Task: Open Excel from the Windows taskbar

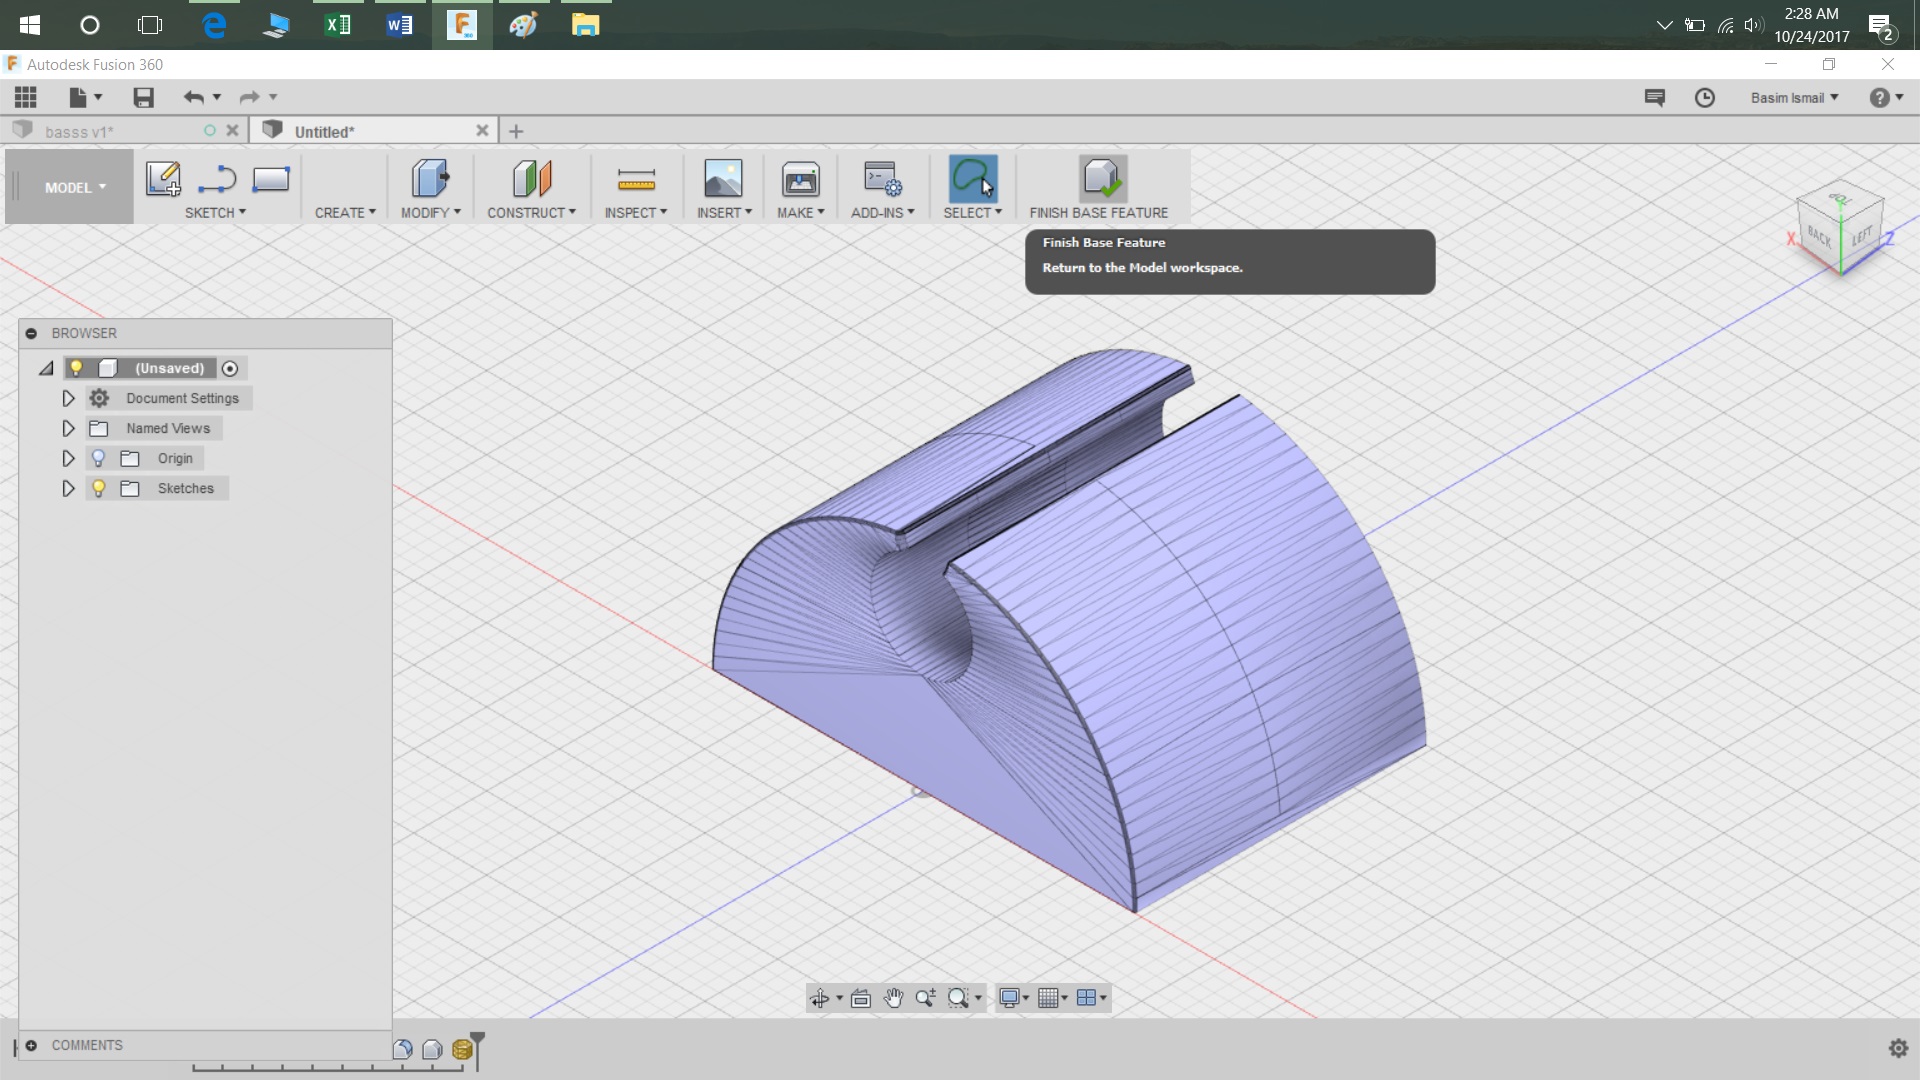Action: 338,25
